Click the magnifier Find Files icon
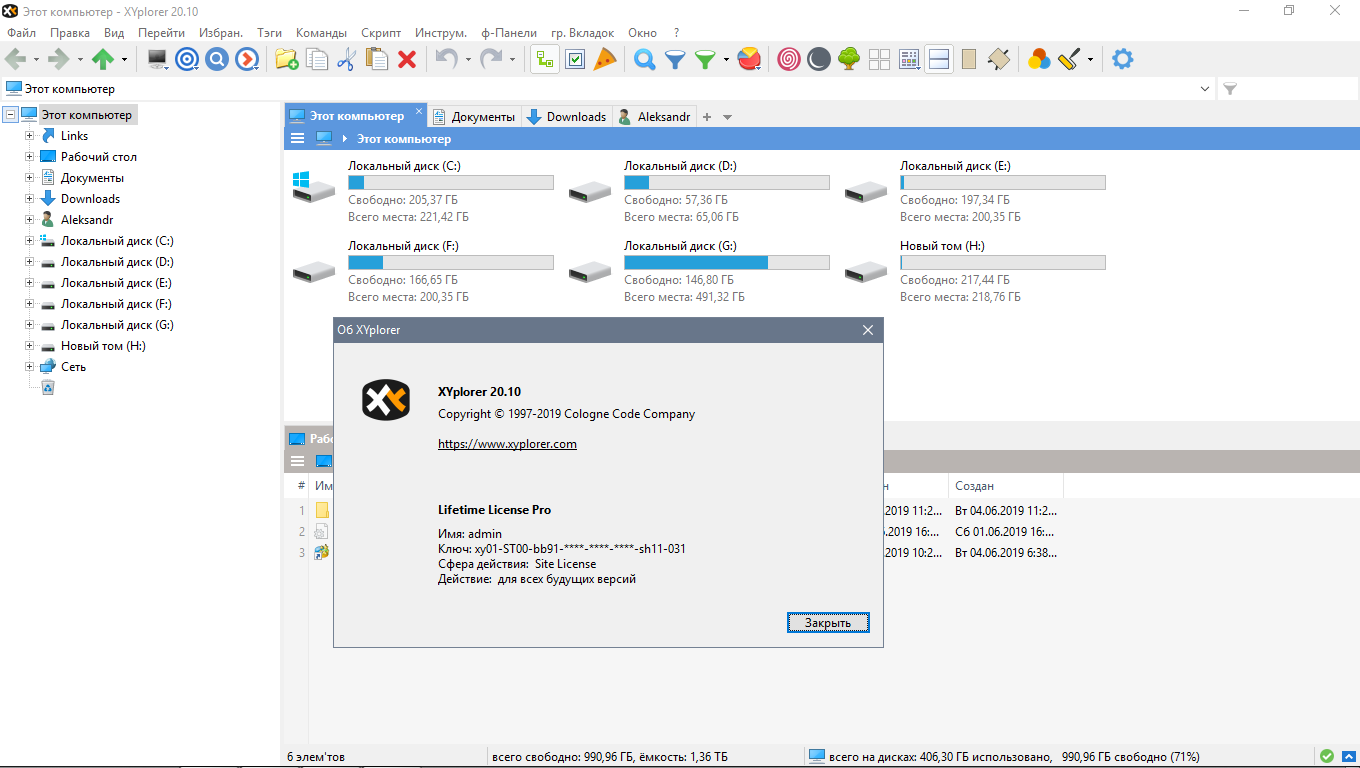 (645, 60)
